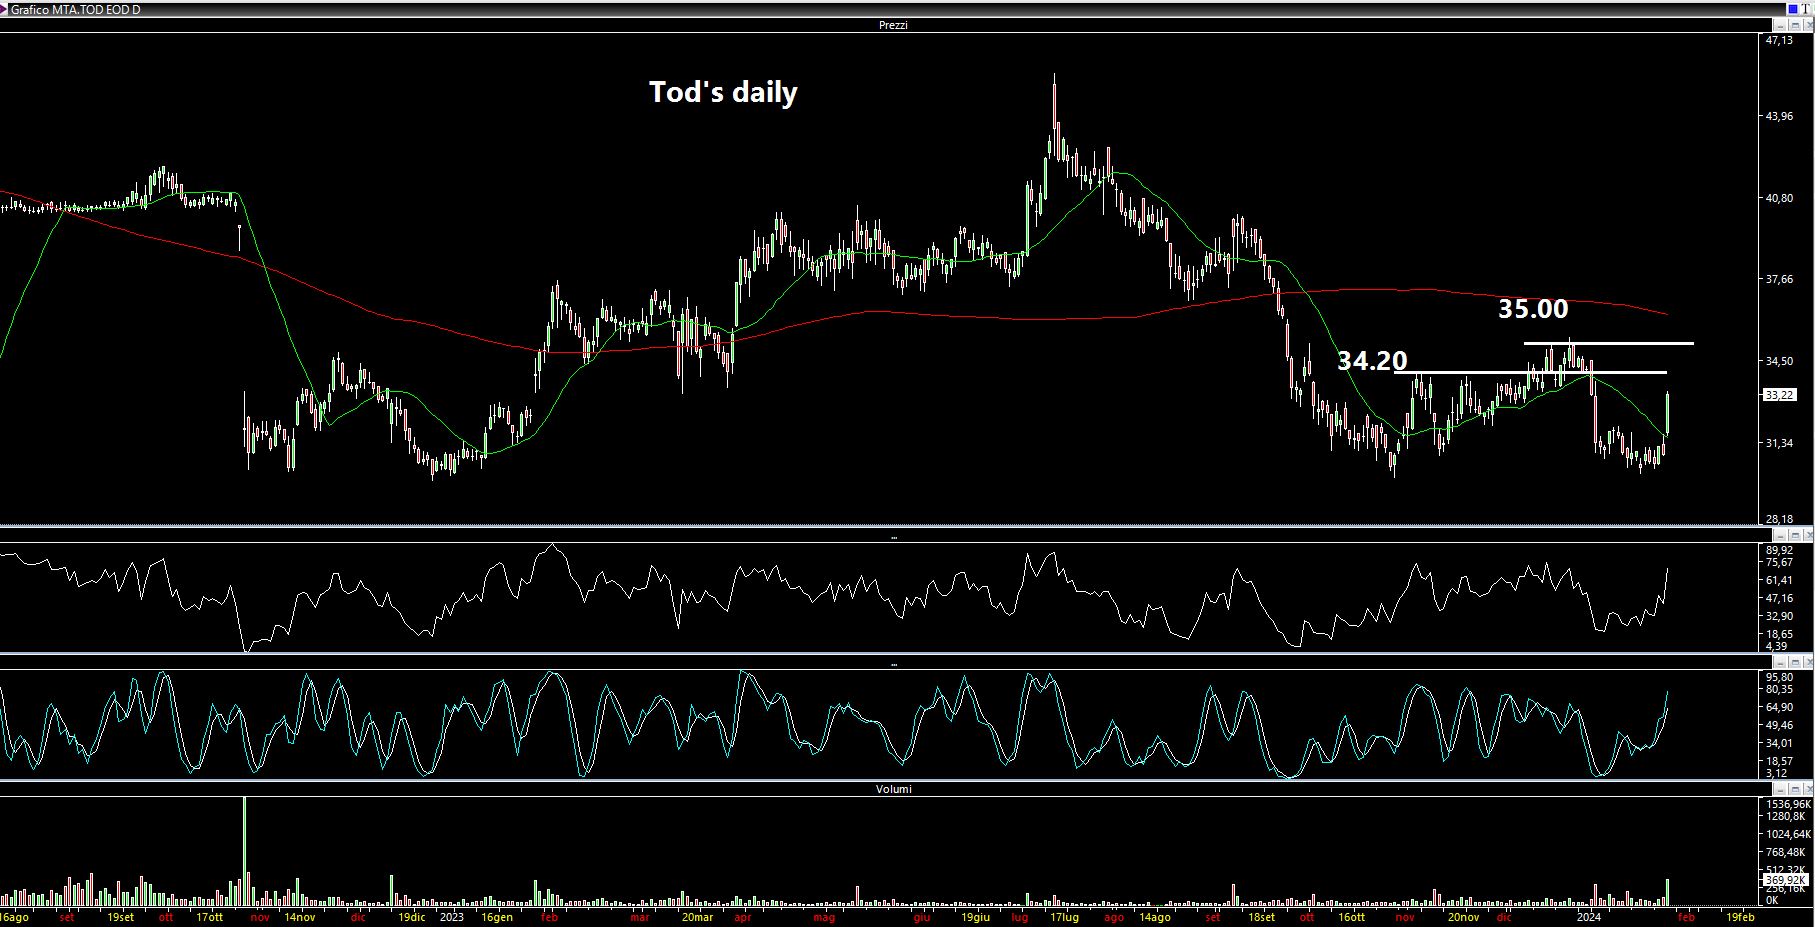Click the 16gen date axis label

pyautogui.click(x=497, y=917)
